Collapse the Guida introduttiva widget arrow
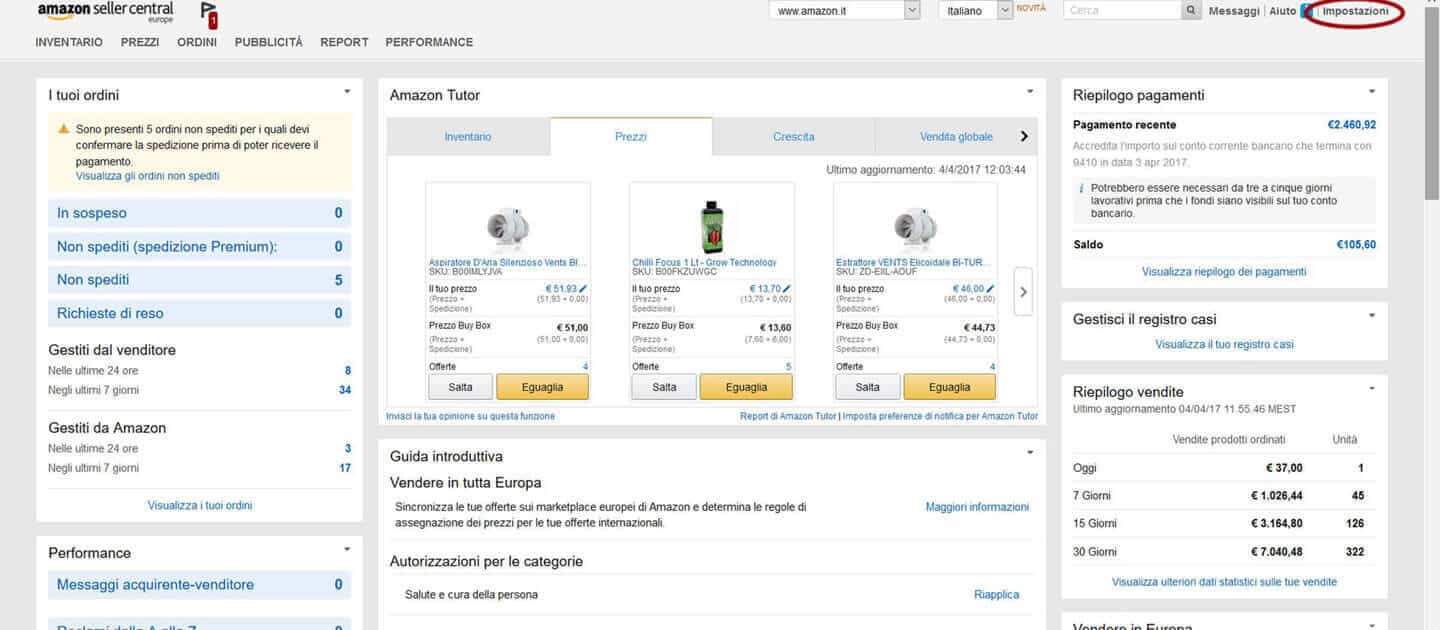 tap(1030, 452)
